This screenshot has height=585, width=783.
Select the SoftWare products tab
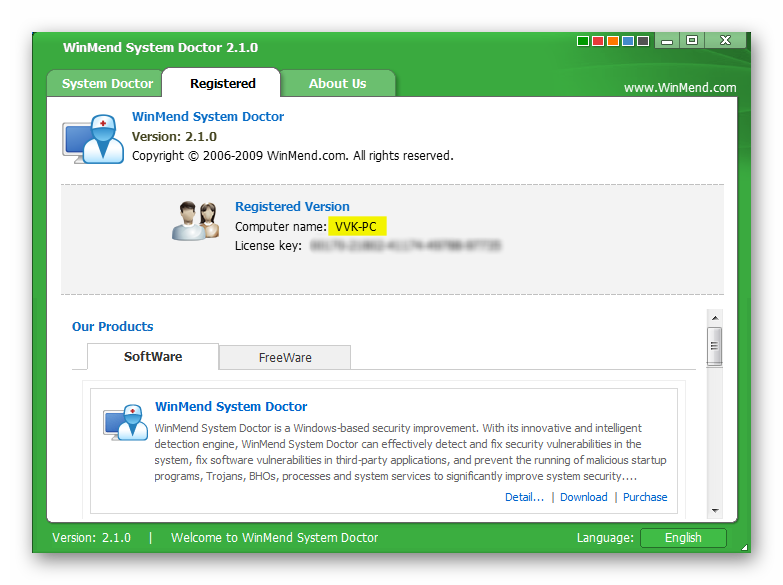coord(153,357)
